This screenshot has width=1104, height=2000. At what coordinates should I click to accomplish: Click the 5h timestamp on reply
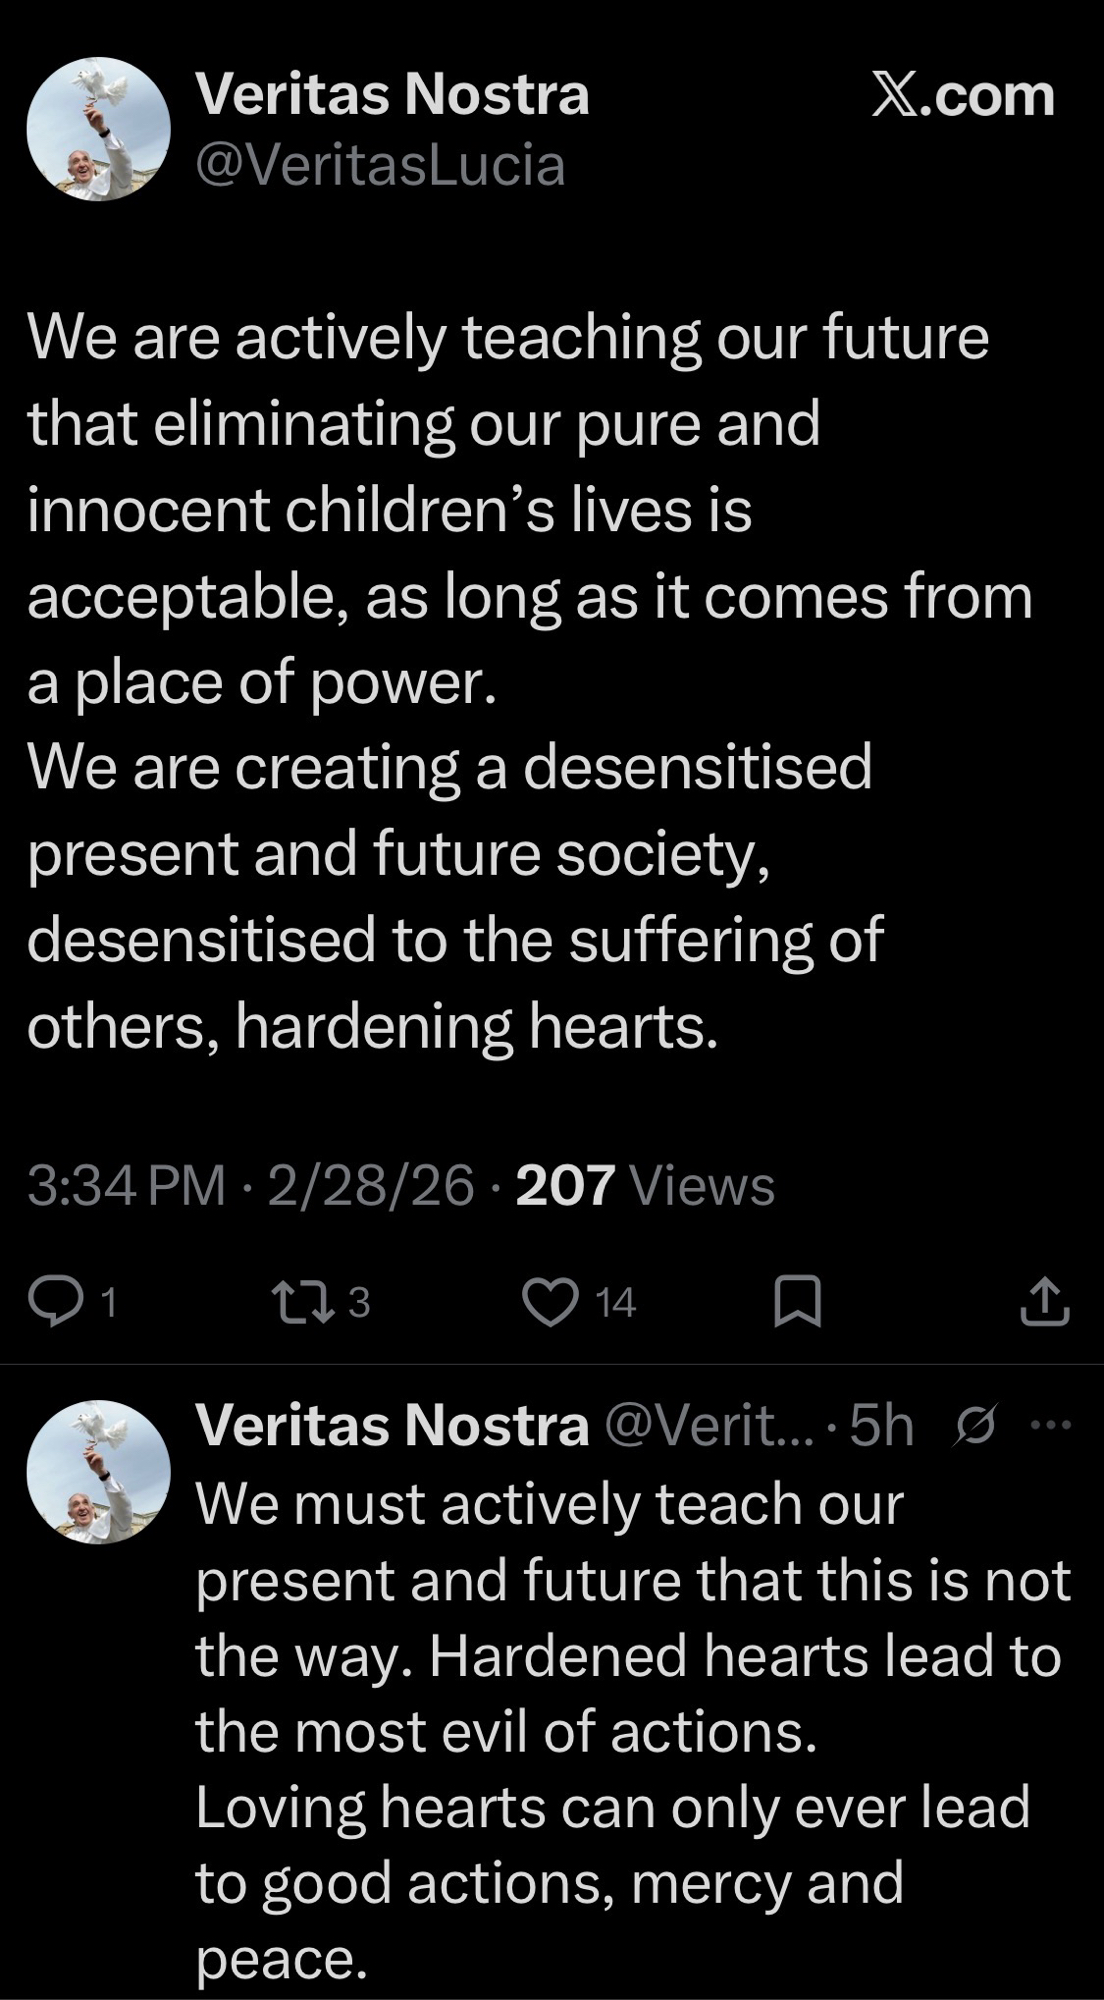(x=882, y=1426)
